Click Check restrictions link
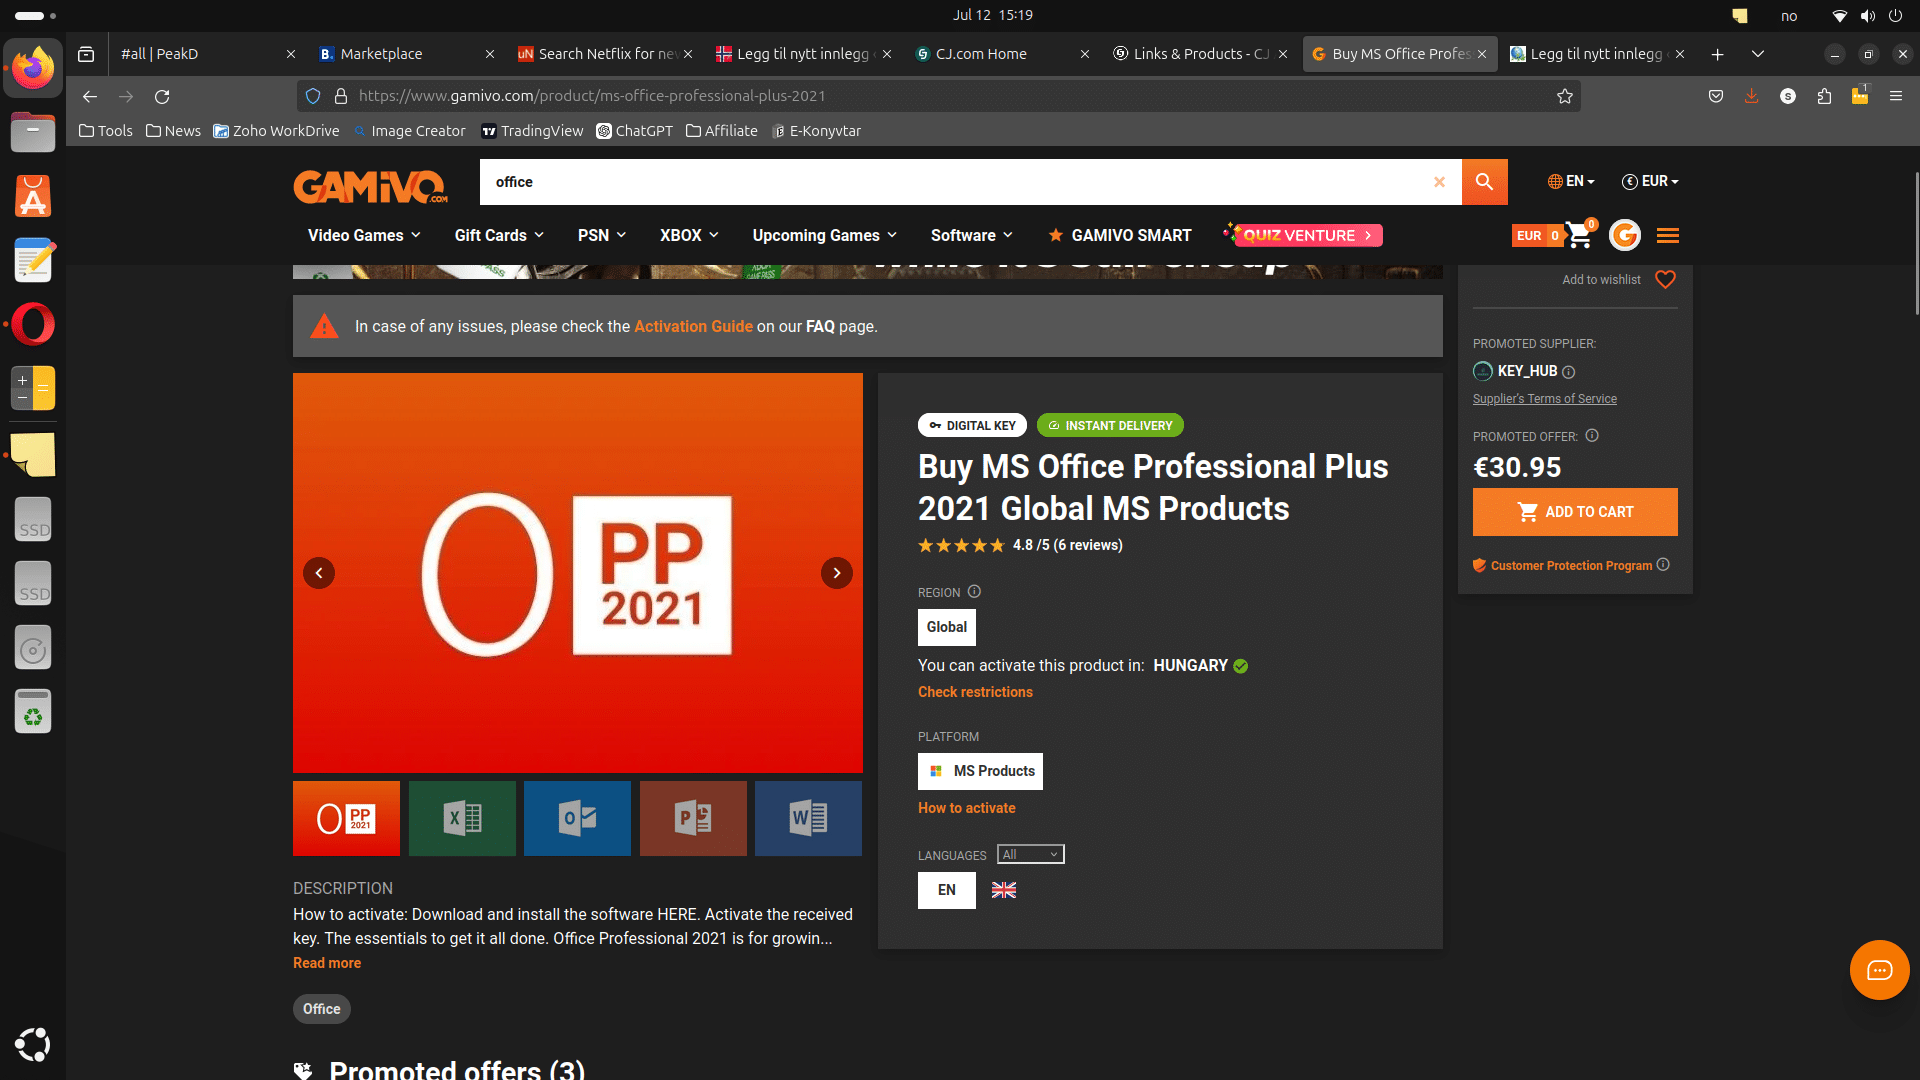Image resolution: width=1920 pixels, height=1080 pixels. tap(975, 692)
